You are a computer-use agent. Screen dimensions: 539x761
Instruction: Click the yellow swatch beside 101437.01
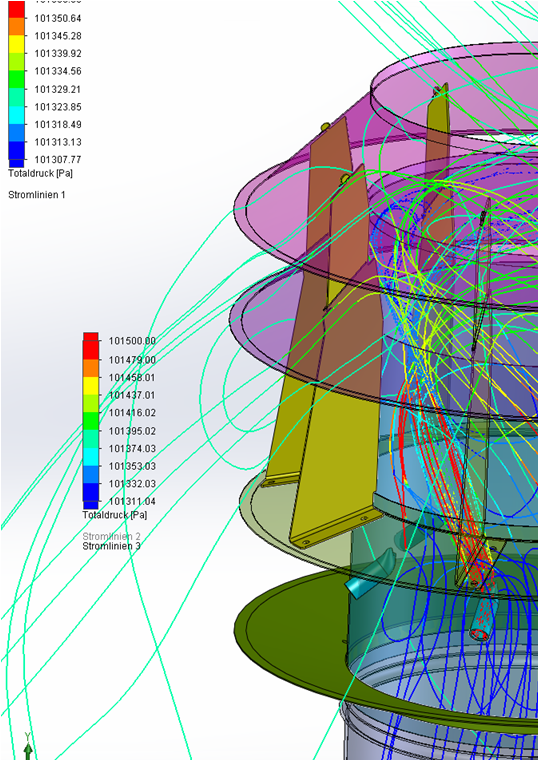coord(91,386)
